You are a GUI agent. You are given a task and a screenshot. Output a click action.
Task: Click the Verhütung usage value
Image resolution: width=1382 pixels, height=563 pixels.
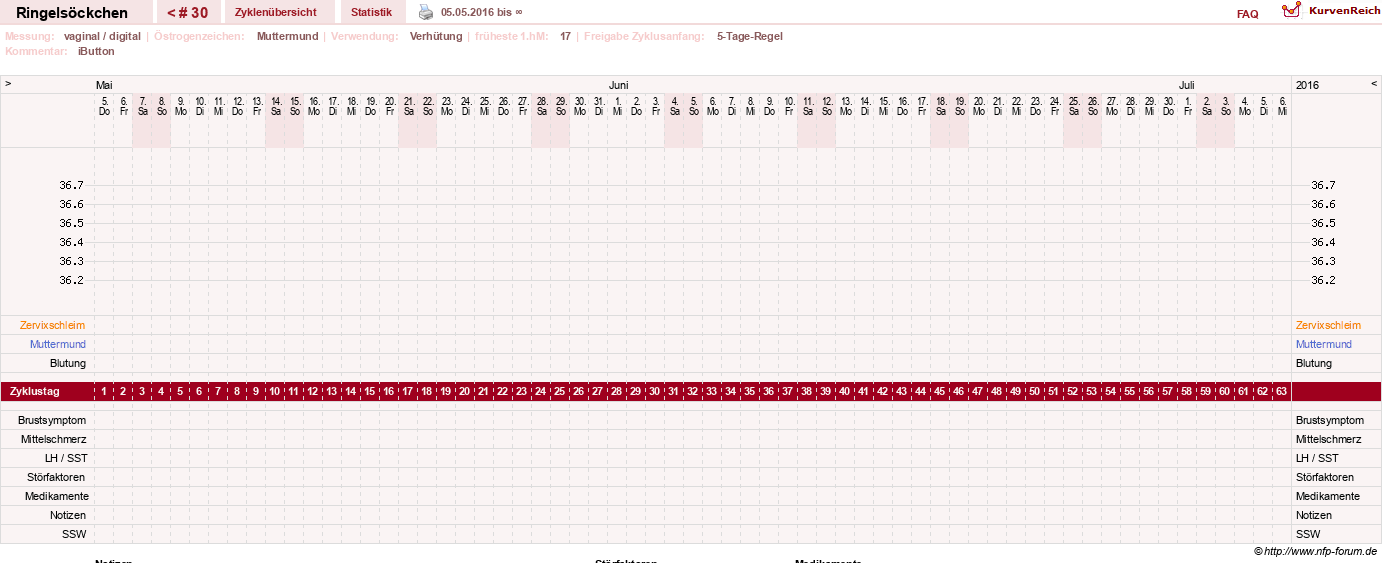[x=436, y=36]
